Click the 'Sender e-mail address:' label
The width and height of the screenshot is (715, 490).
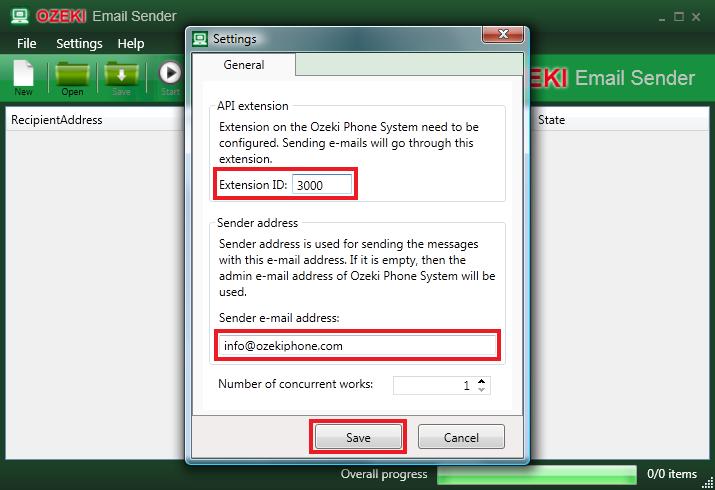click(279, 318)
